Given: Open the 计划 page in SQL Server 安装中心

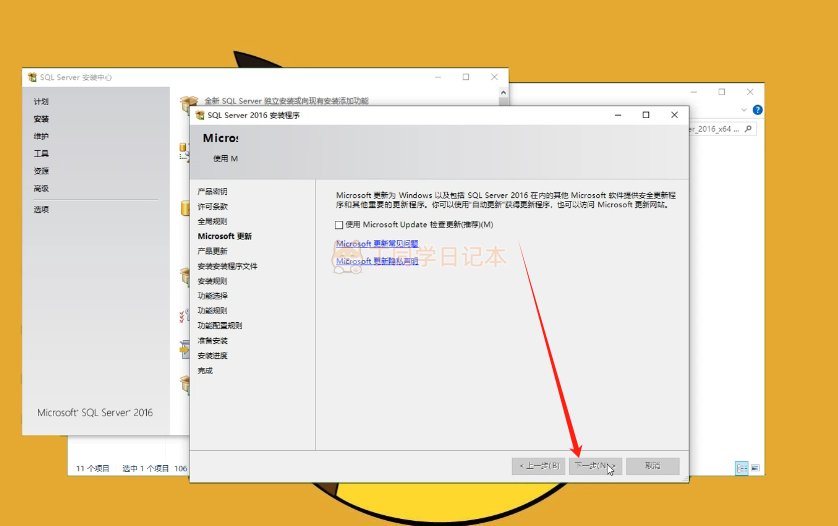Looking at the screenshot, I should (41, 102).
